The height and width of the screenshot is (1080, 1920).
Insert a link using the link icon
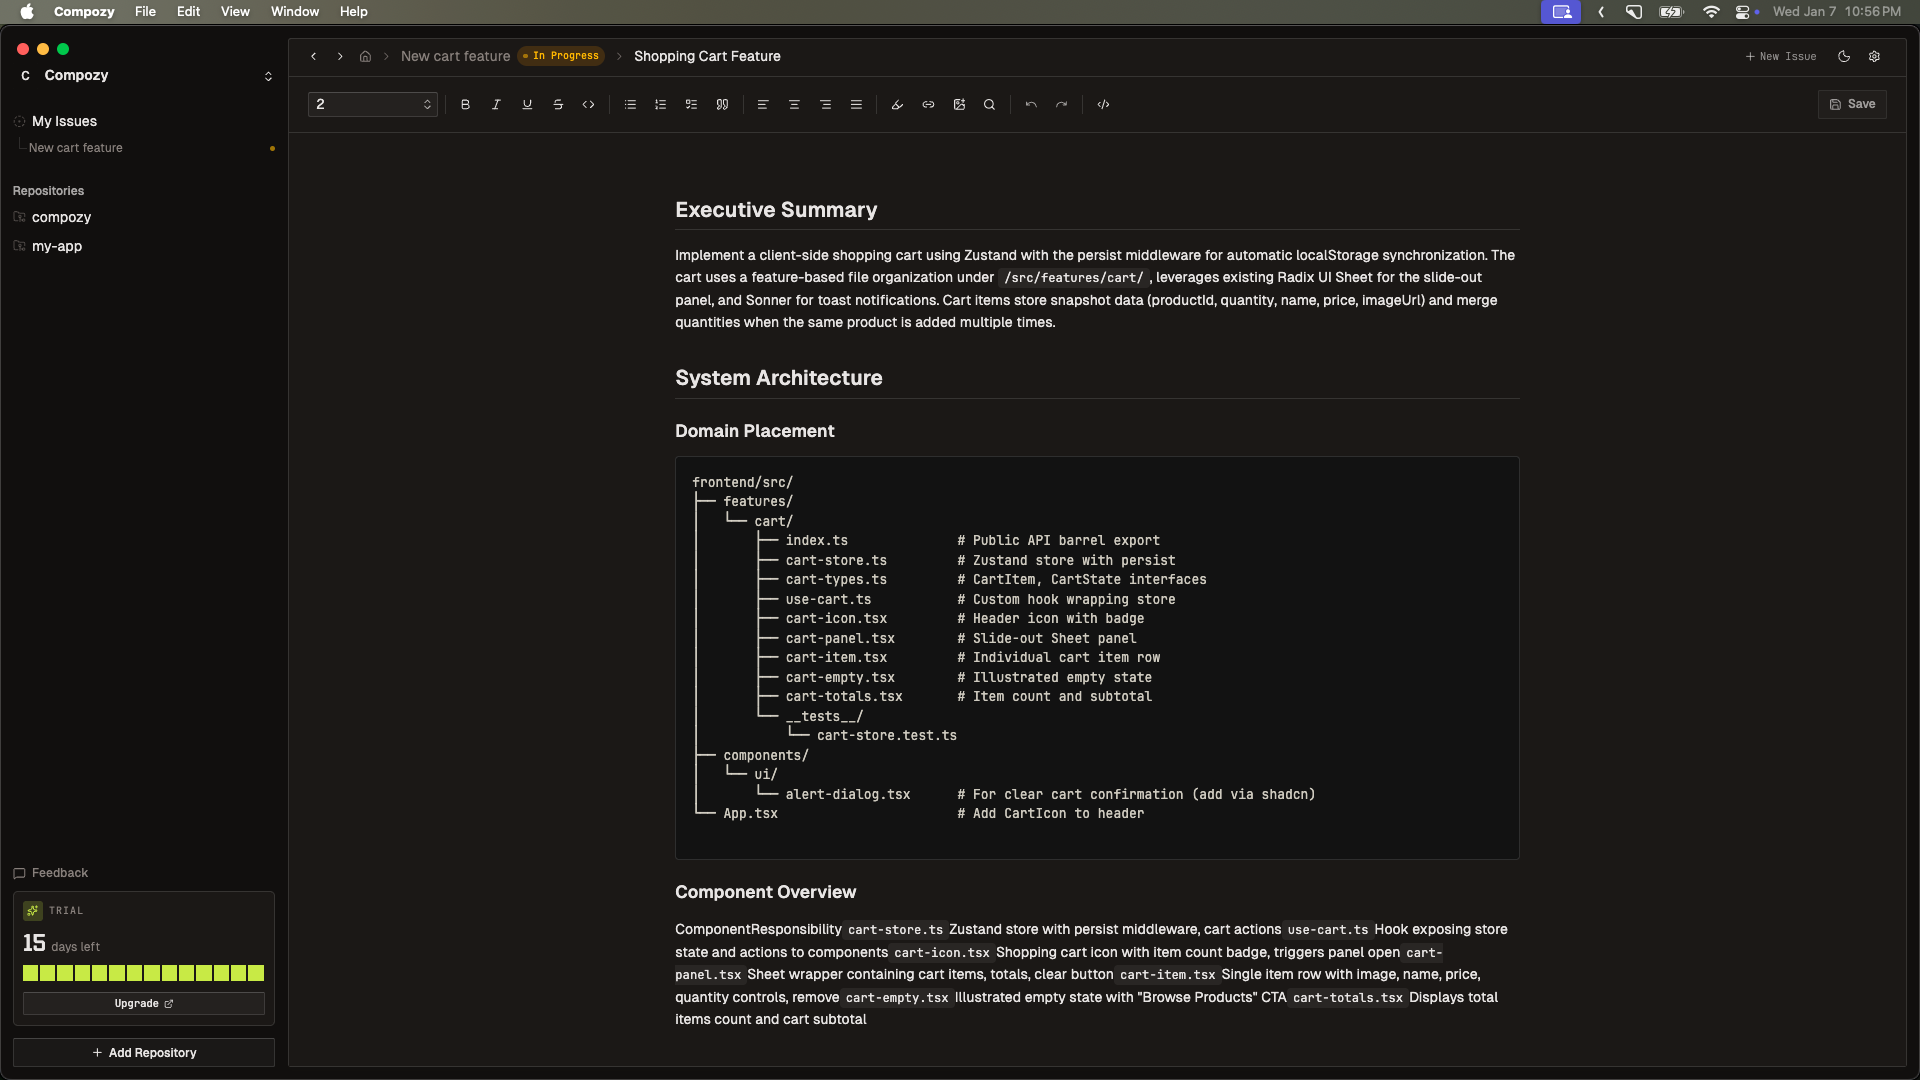click(928, 104)
